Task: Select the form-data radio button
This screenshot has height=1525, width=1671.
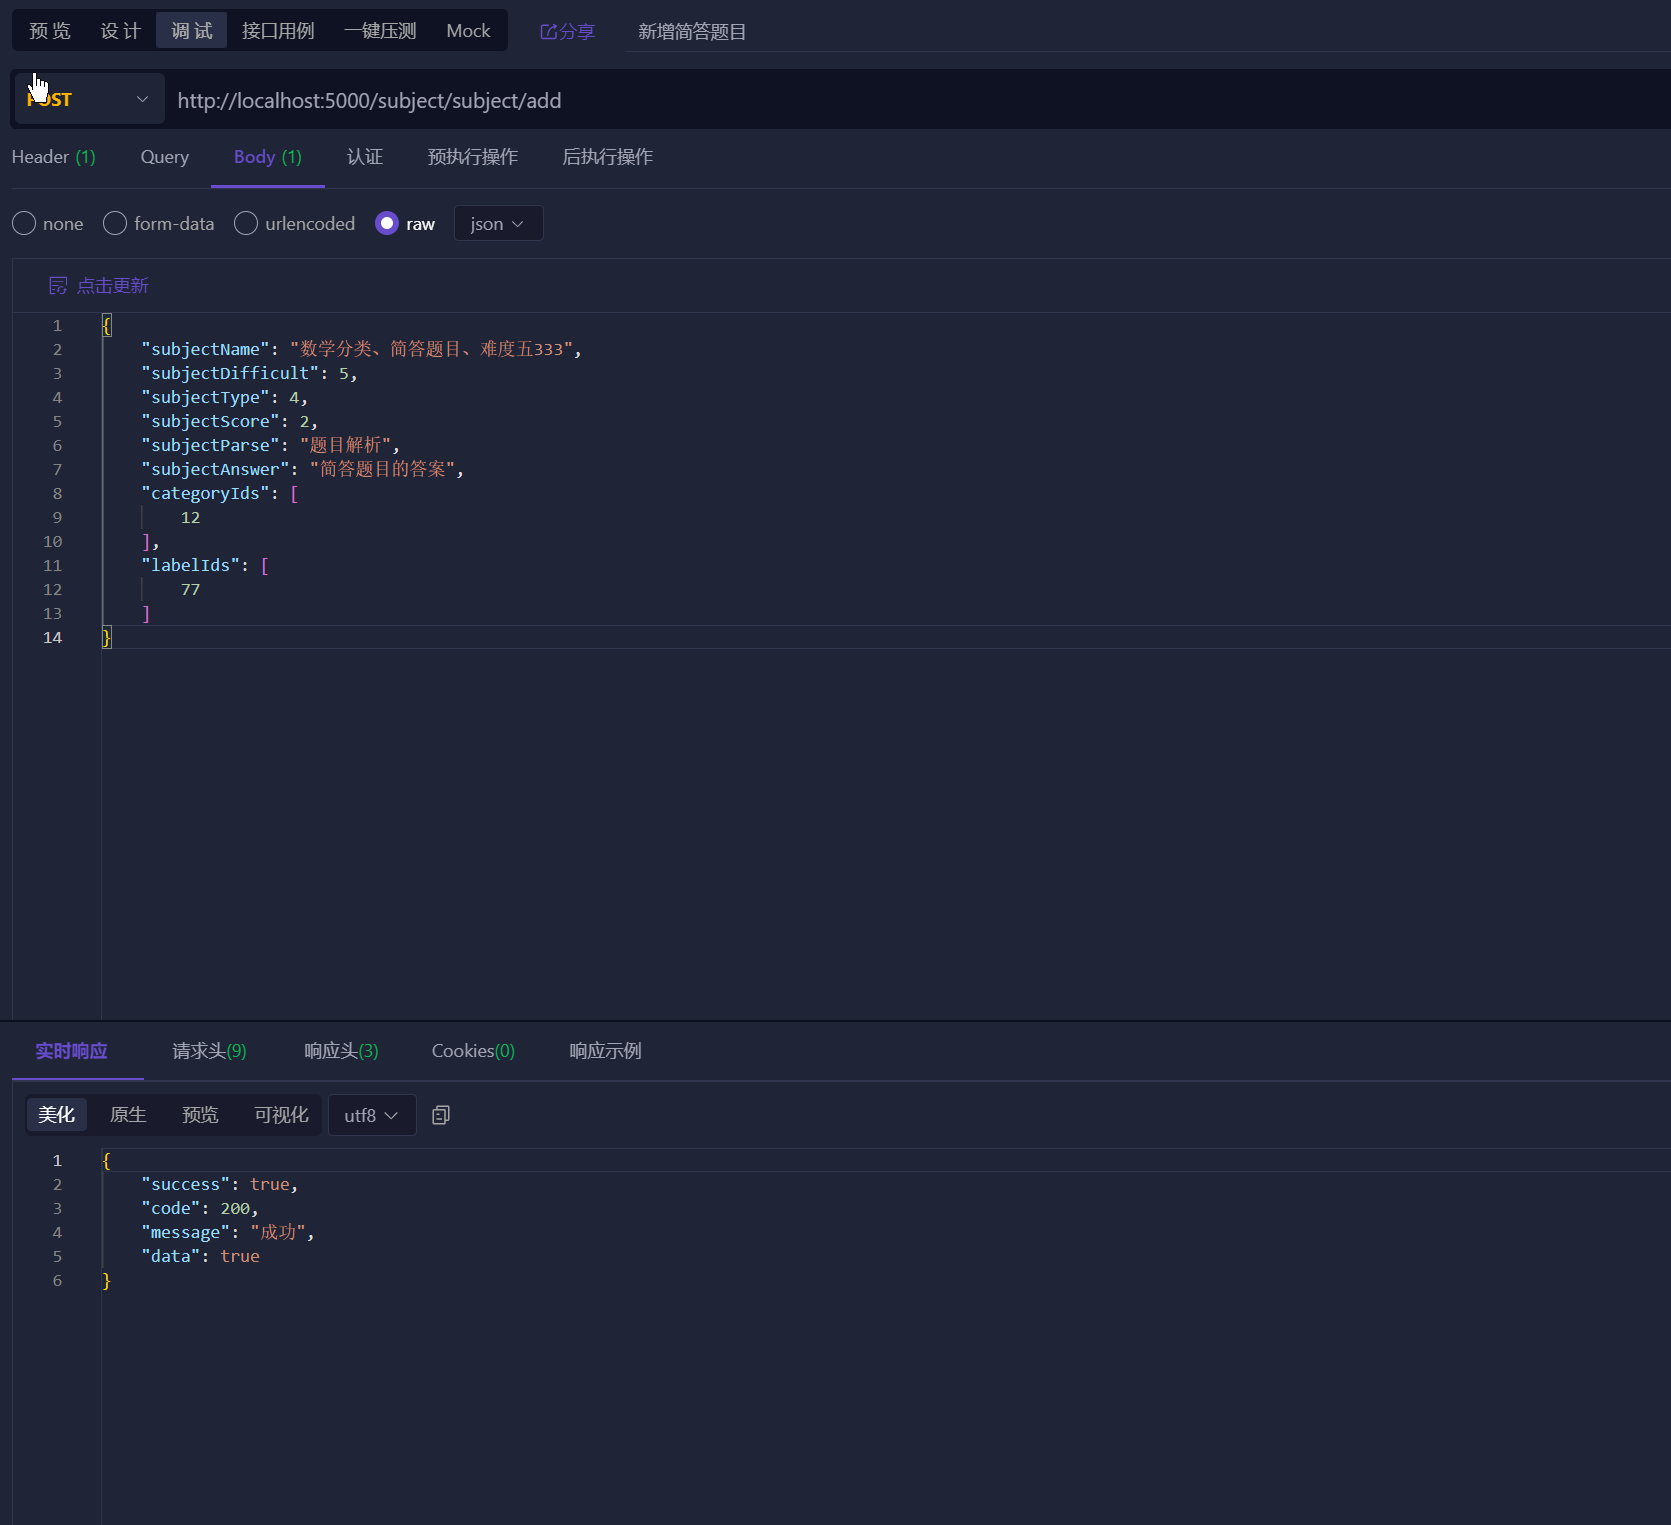Action: [115, 223]
